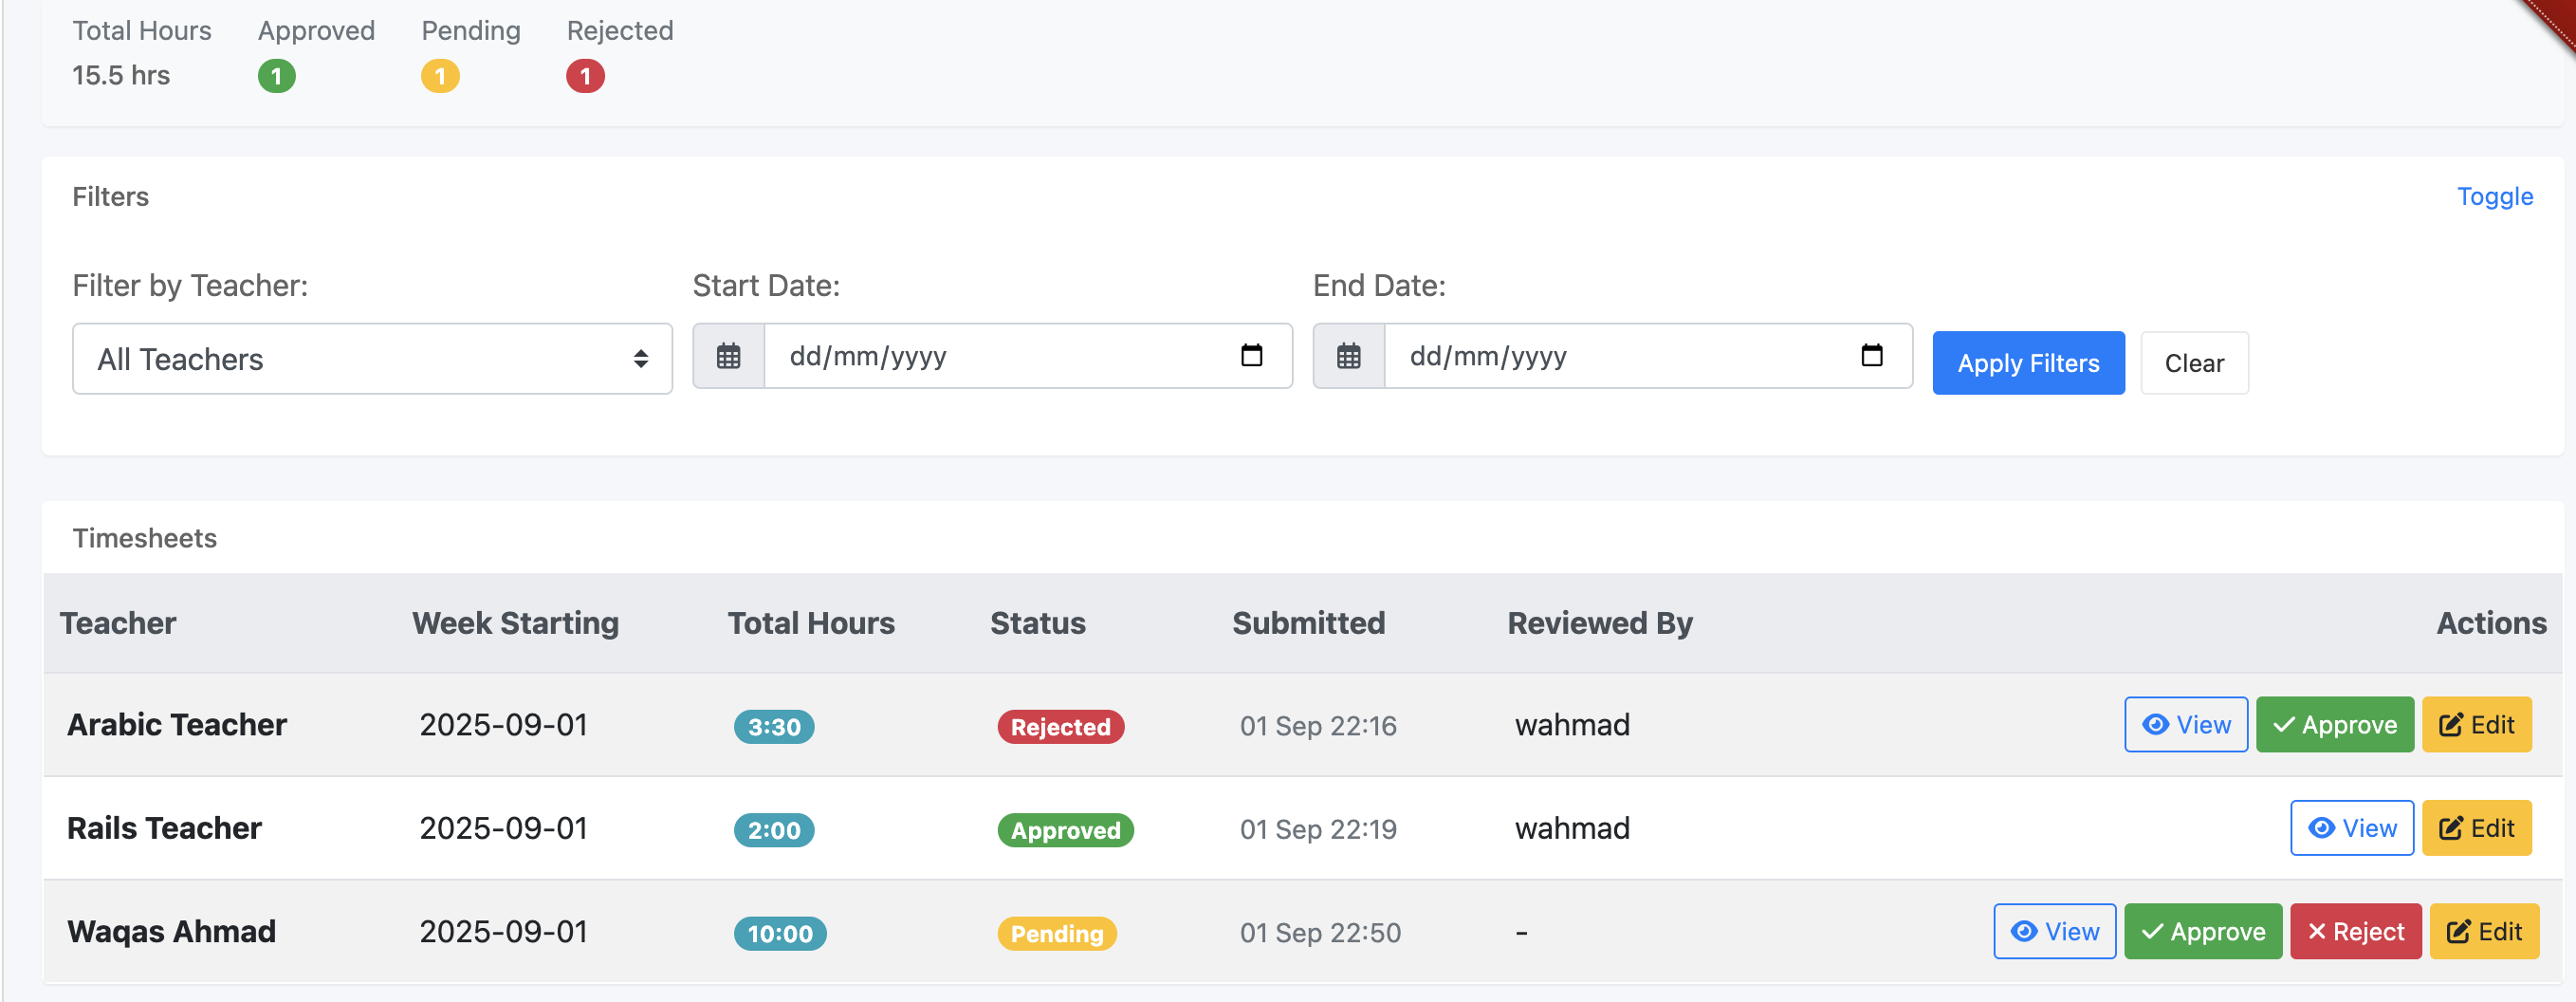This screenshot has height=1002, width=2576.
Task: Click the green Approved count badge
Action: point(276,76)
